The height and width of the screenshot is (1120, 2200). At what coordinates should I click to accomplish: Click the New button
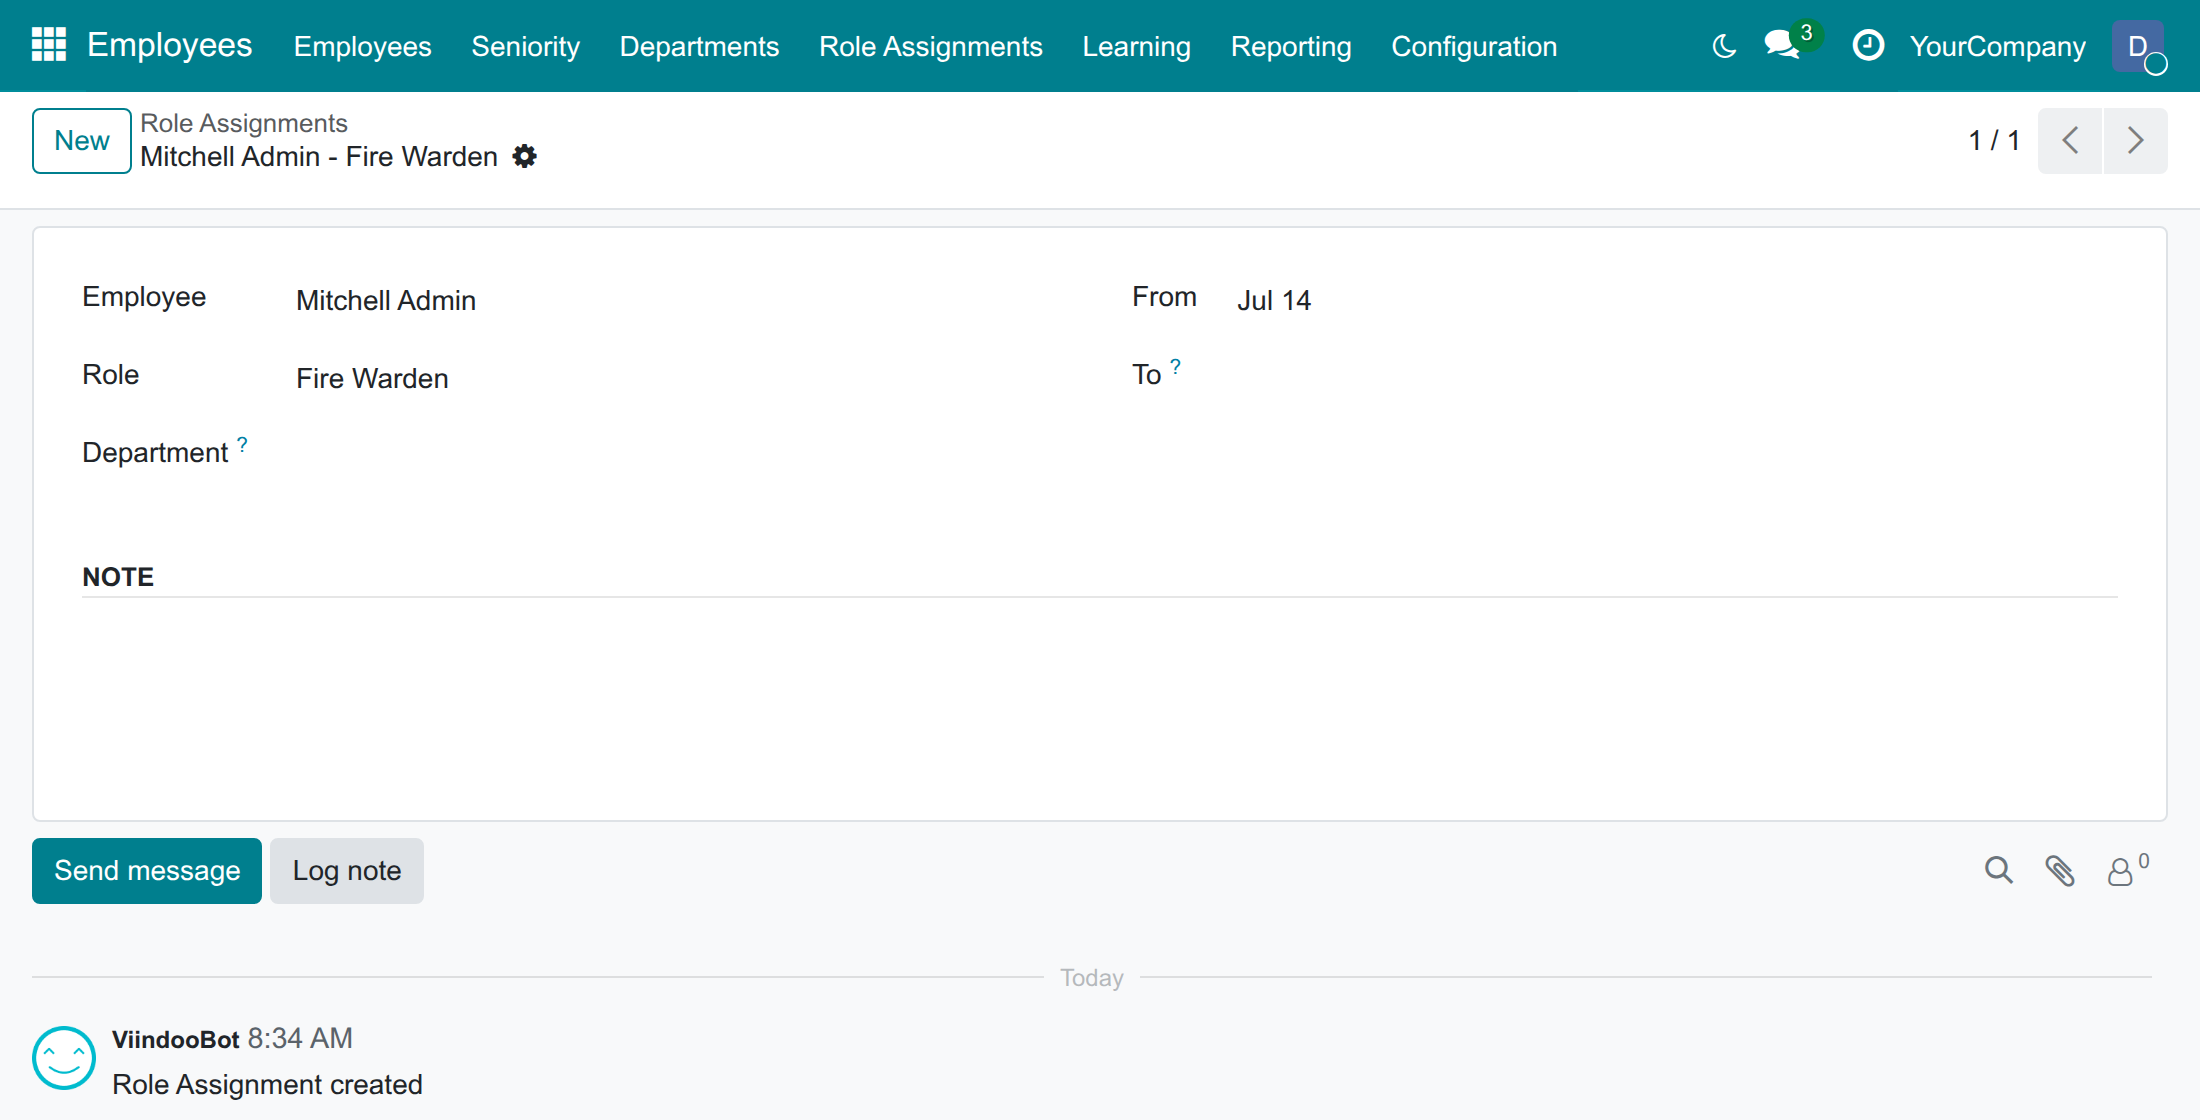point(82,141)
